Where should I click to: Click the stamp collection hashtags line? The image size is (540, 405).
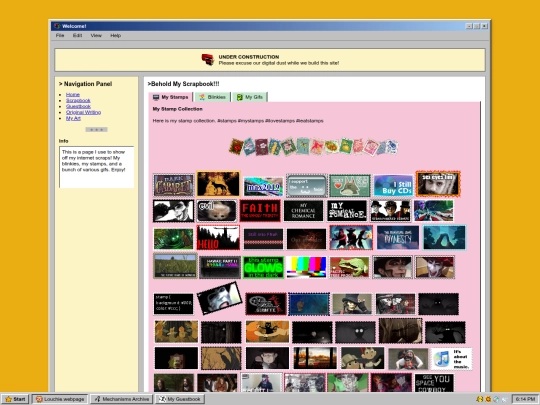(238, 121)
